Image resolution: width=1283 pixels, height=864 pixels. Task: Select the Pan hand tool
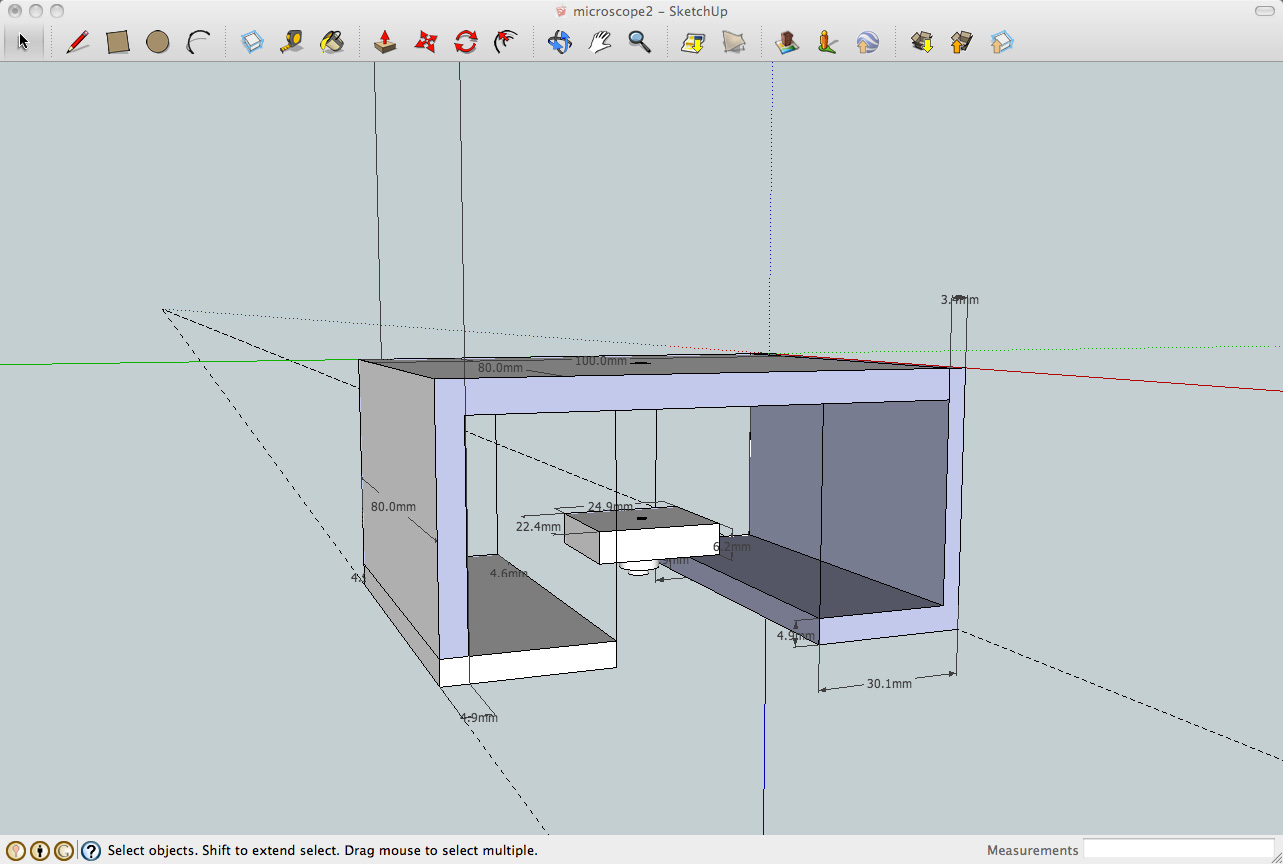(600, 42)
